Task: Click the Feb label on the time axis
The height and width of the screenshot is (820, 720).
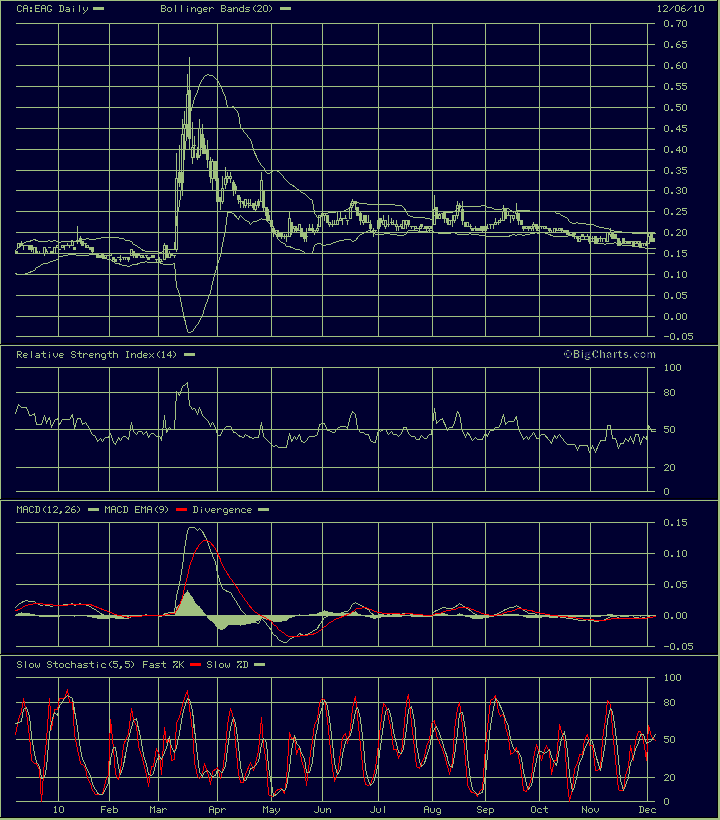Action: click(x=109, y=810)
